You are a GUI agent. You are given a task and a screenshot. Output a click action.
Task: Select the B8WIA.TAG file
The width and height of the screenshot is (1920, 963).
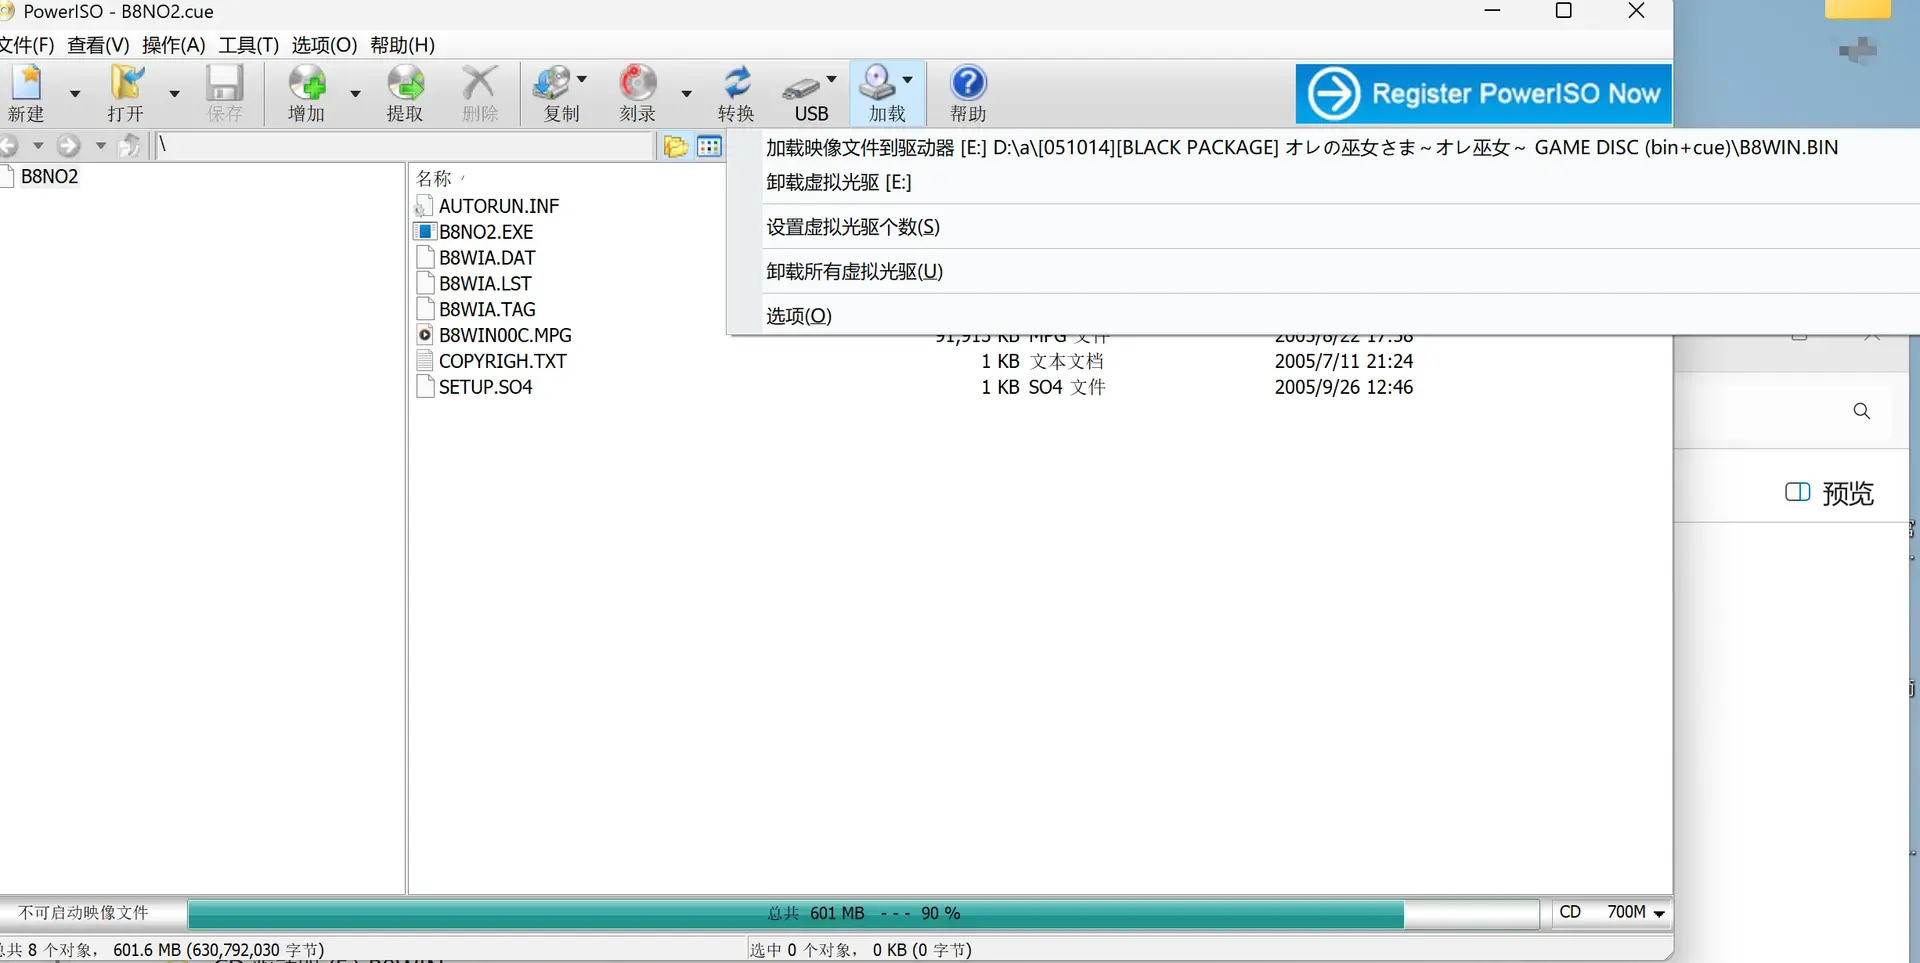pos(487,310)
